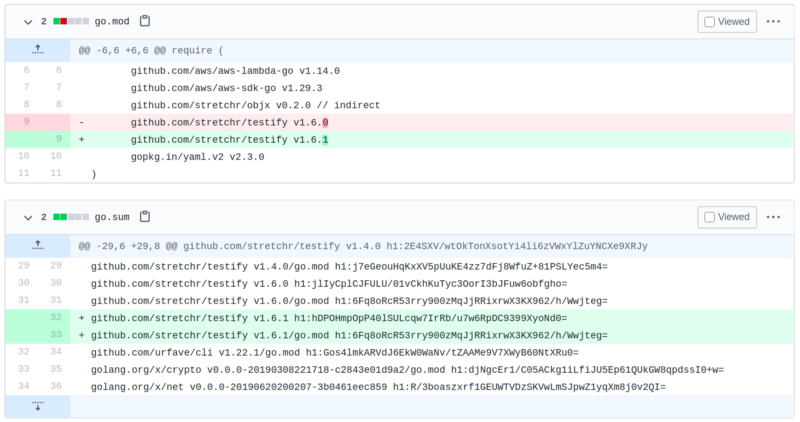
Task: Mark go.mod as Viewed
Action: pyautogui.click(x=727, y=21)
